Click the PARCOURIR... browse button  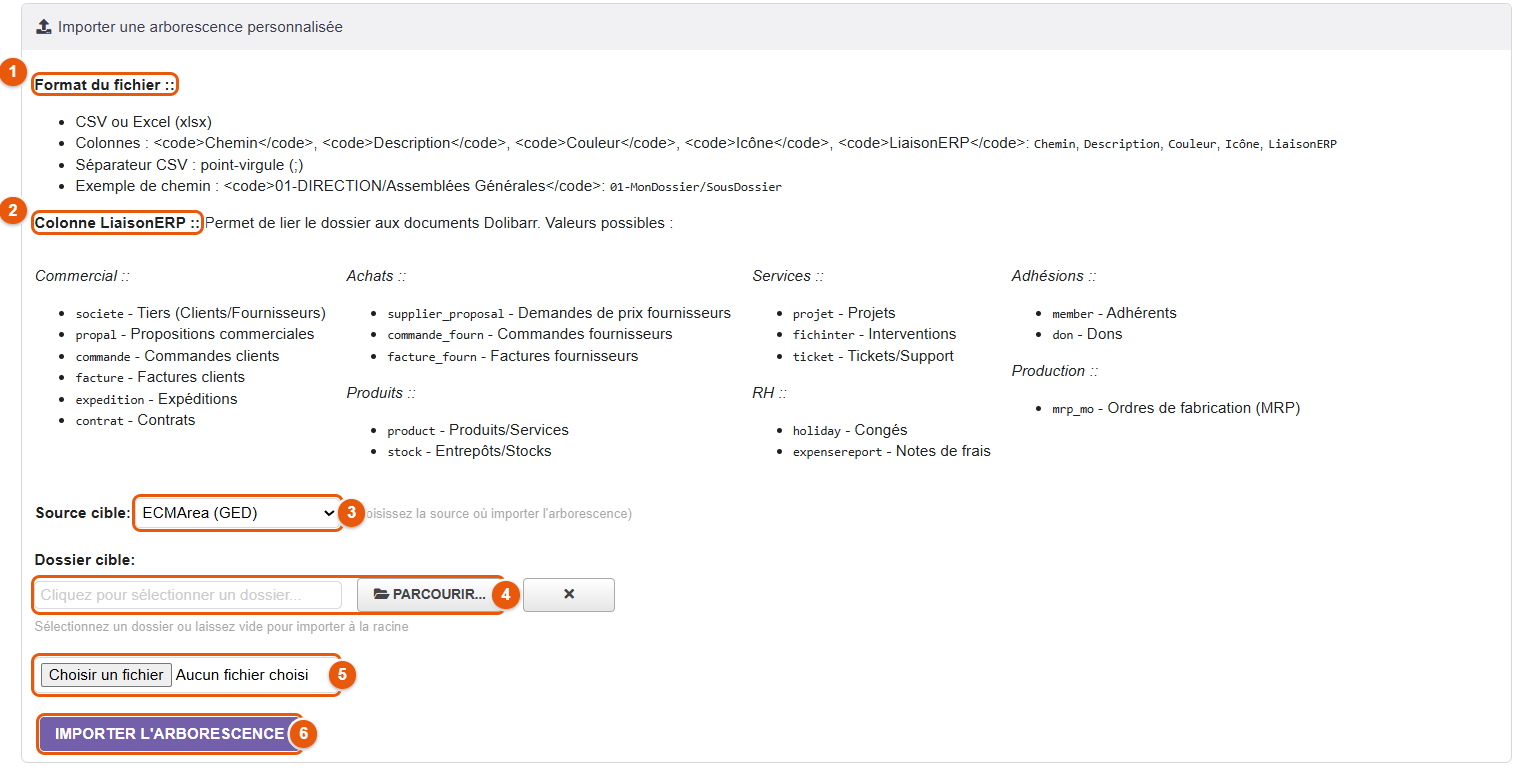click(x=429, y=595)
